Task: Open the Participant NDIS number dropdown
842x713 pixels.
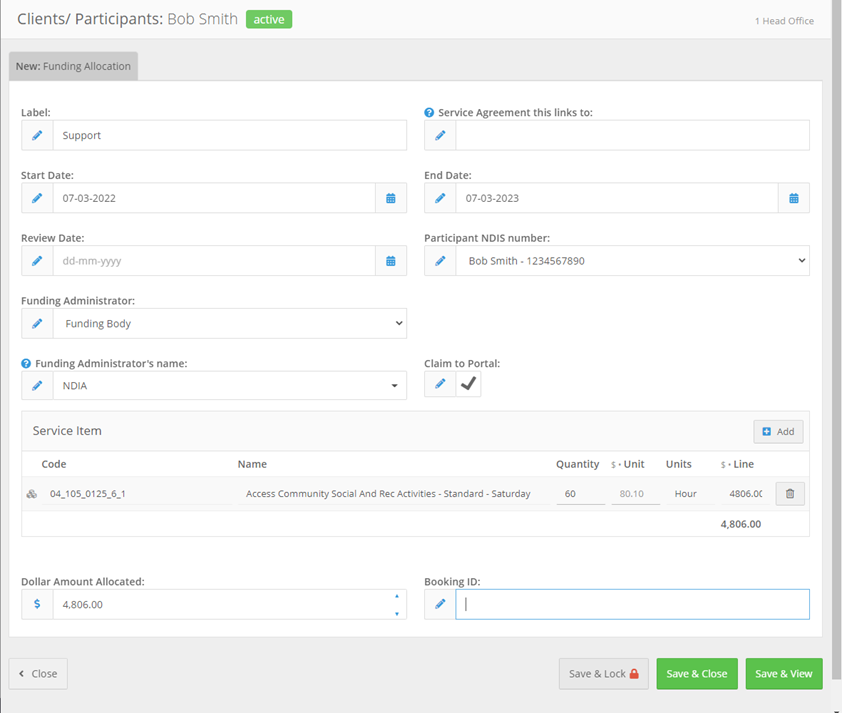Action: click(633, 261)
